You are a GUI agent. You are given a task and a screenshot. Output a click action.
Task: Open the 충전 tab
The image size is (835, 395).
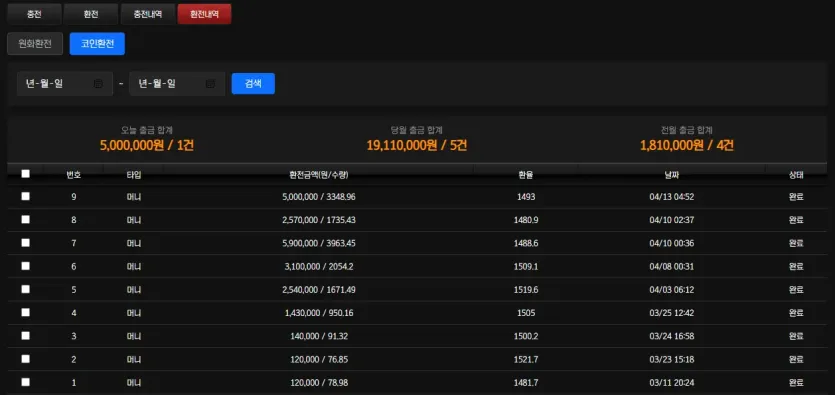34,14
